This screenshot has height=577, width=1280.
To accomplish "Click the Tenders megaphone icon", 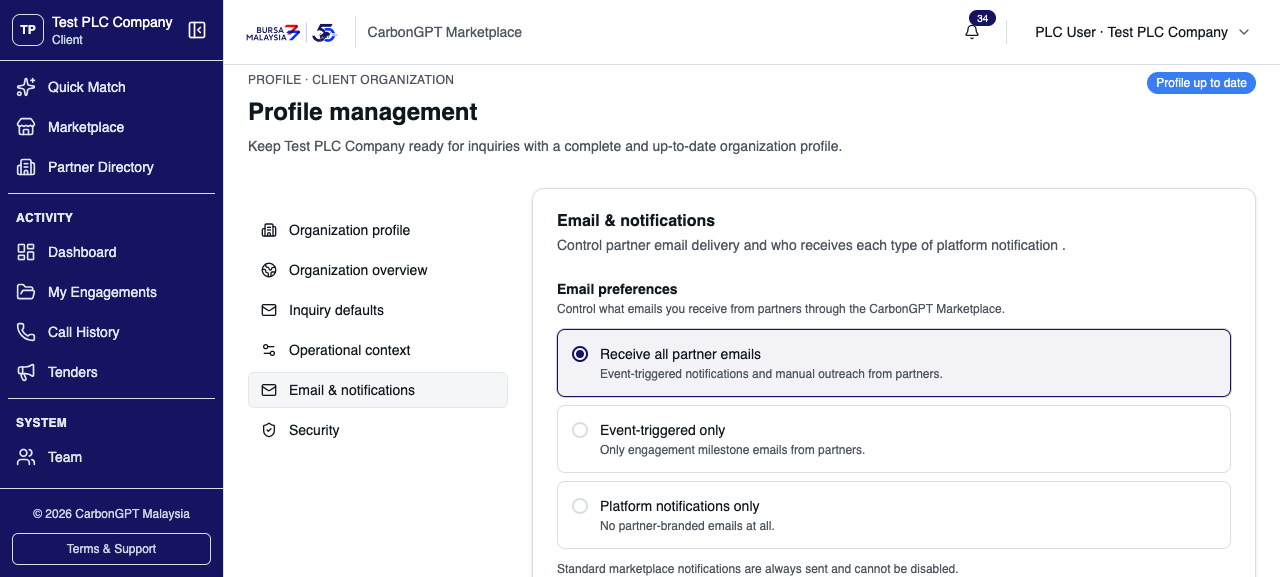I will (26, 372).
